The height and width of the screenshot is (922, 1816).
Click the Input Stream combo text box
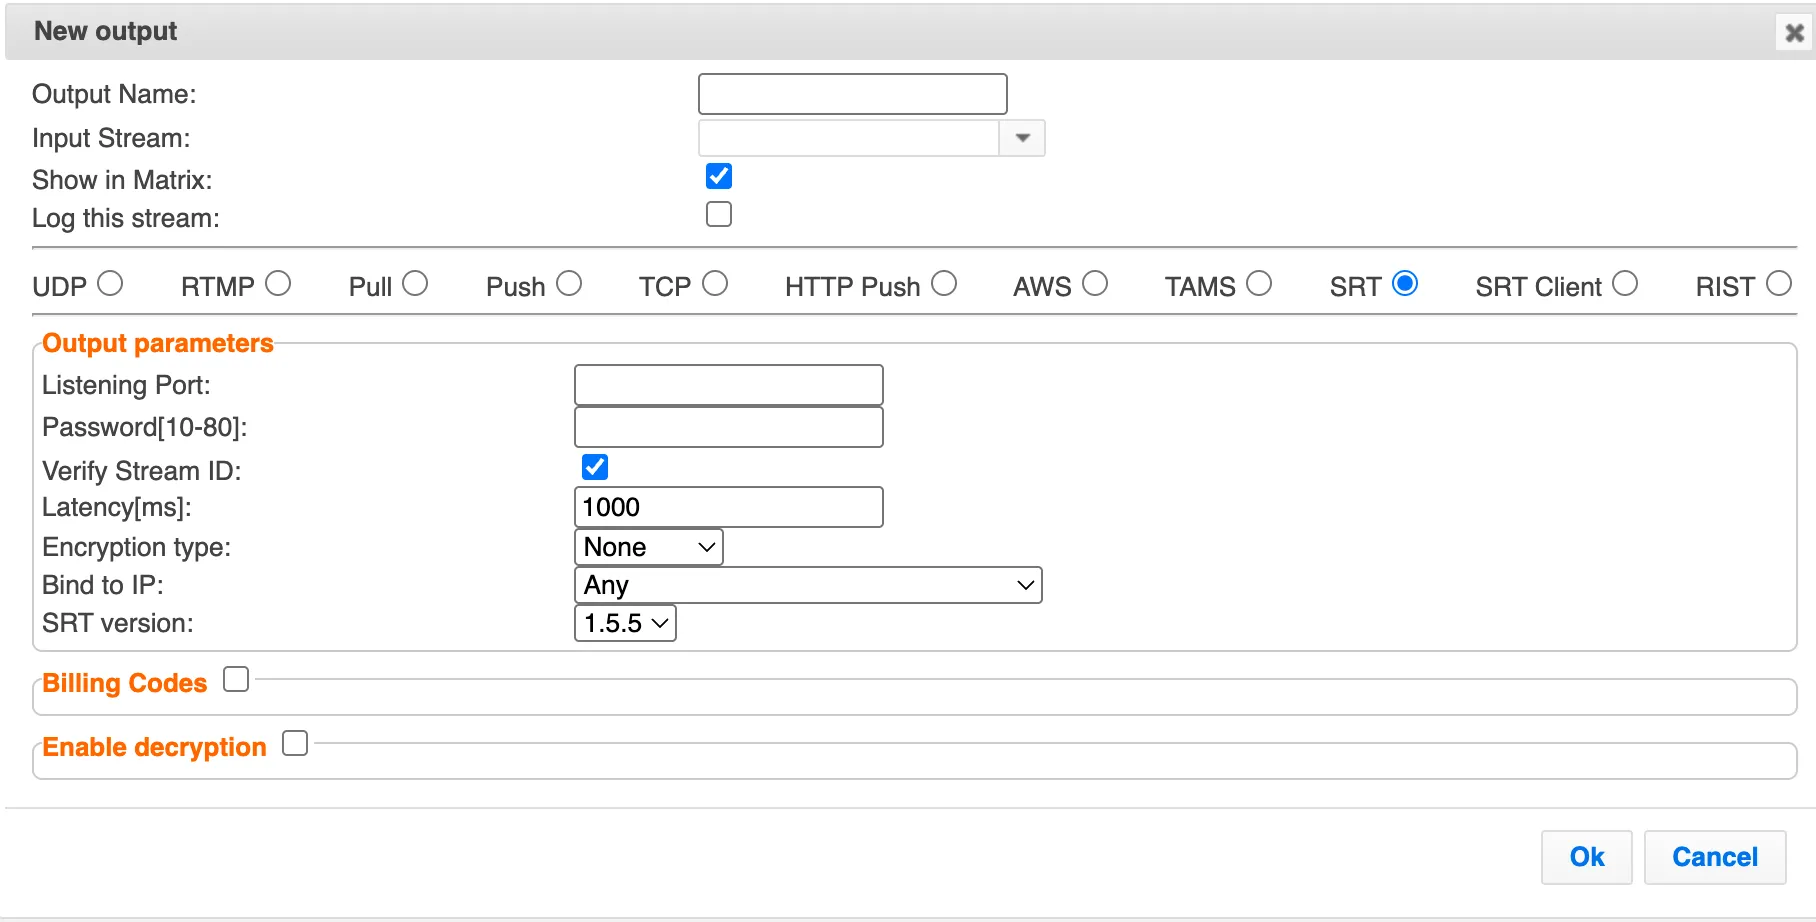(849, 138)
